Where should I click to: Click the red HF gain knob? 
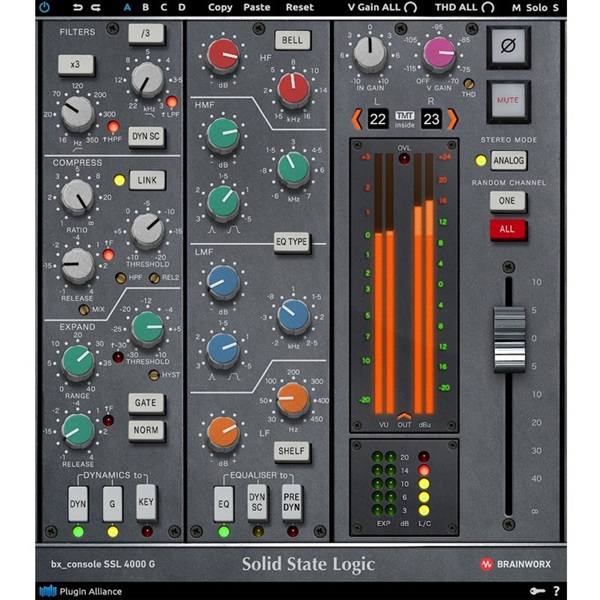click(x=223, y=55)
